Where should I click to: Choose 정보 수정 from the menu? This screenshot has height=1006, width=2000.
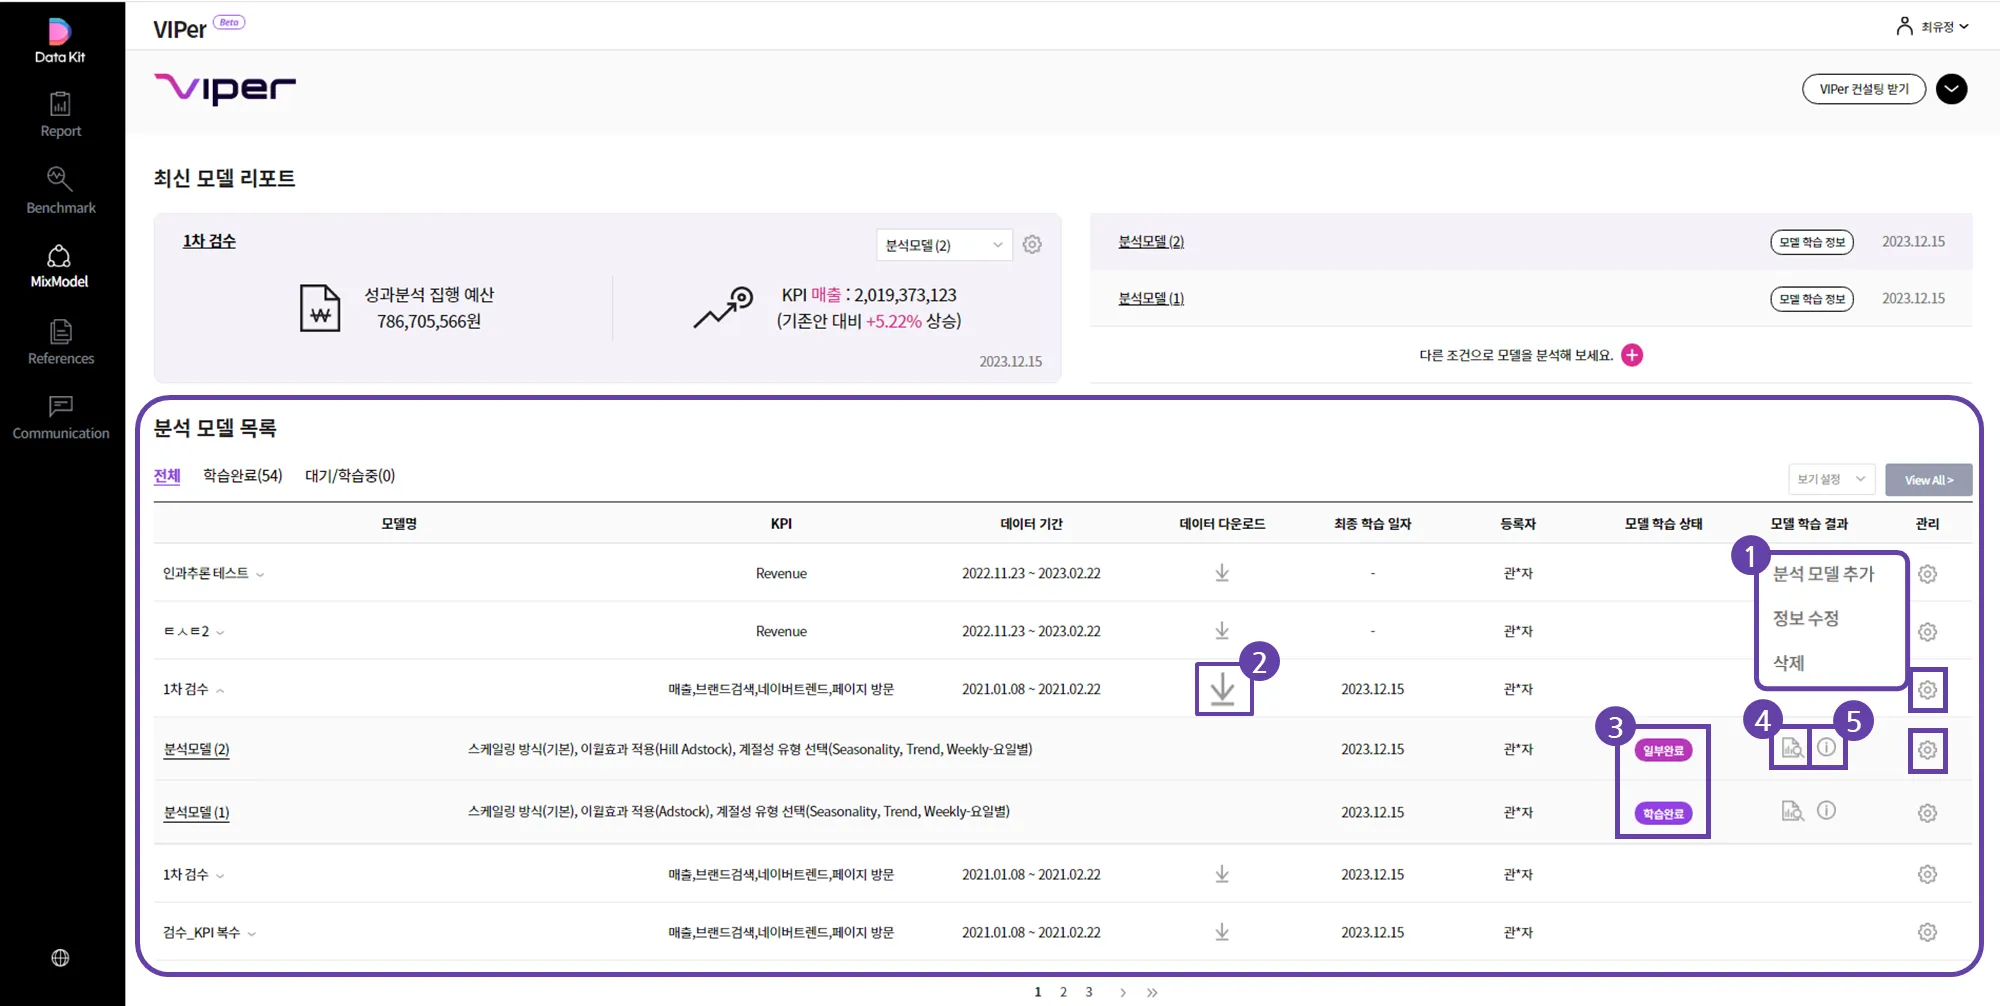click(1806, 618)
